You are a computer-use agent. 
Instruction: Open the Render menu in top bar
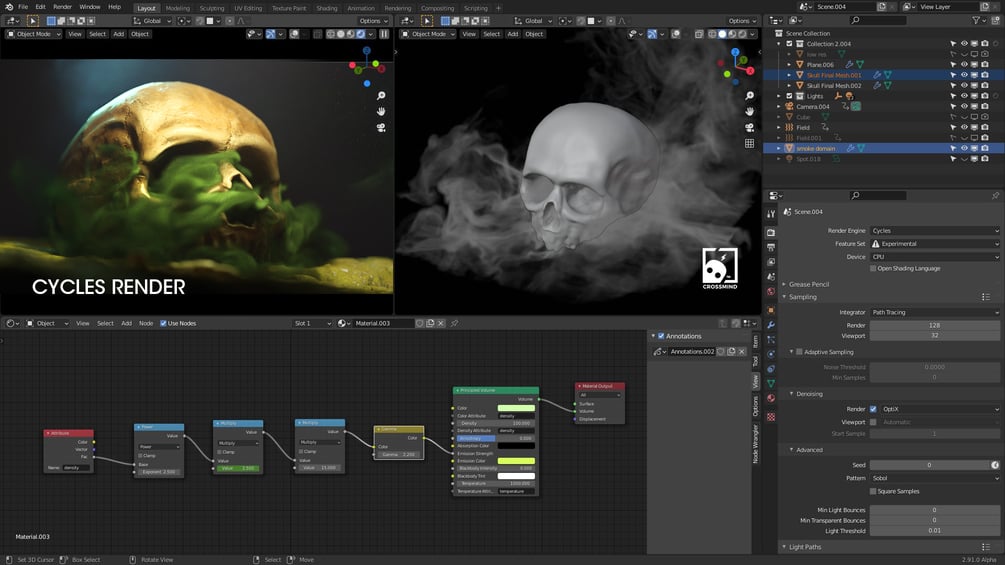[62, 7]
